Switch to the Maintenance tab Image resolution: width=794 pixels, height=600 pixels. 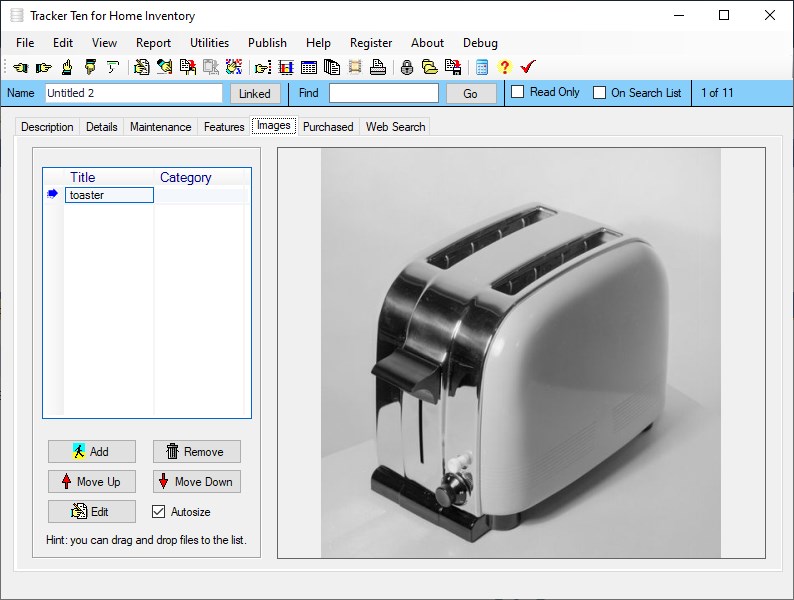pos(160,127)
